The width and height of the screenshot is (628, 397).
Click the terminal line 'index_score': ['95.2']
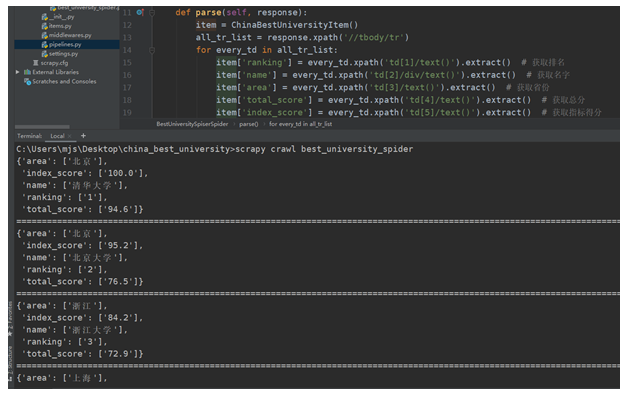coord(83,246)
